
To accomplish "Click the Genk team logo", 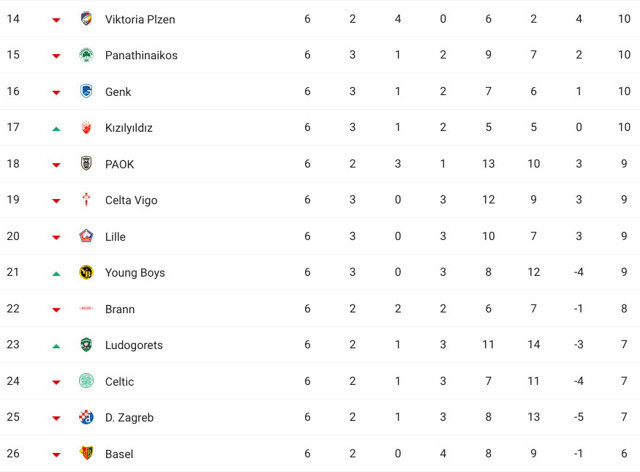I will (x=86, y=91).
